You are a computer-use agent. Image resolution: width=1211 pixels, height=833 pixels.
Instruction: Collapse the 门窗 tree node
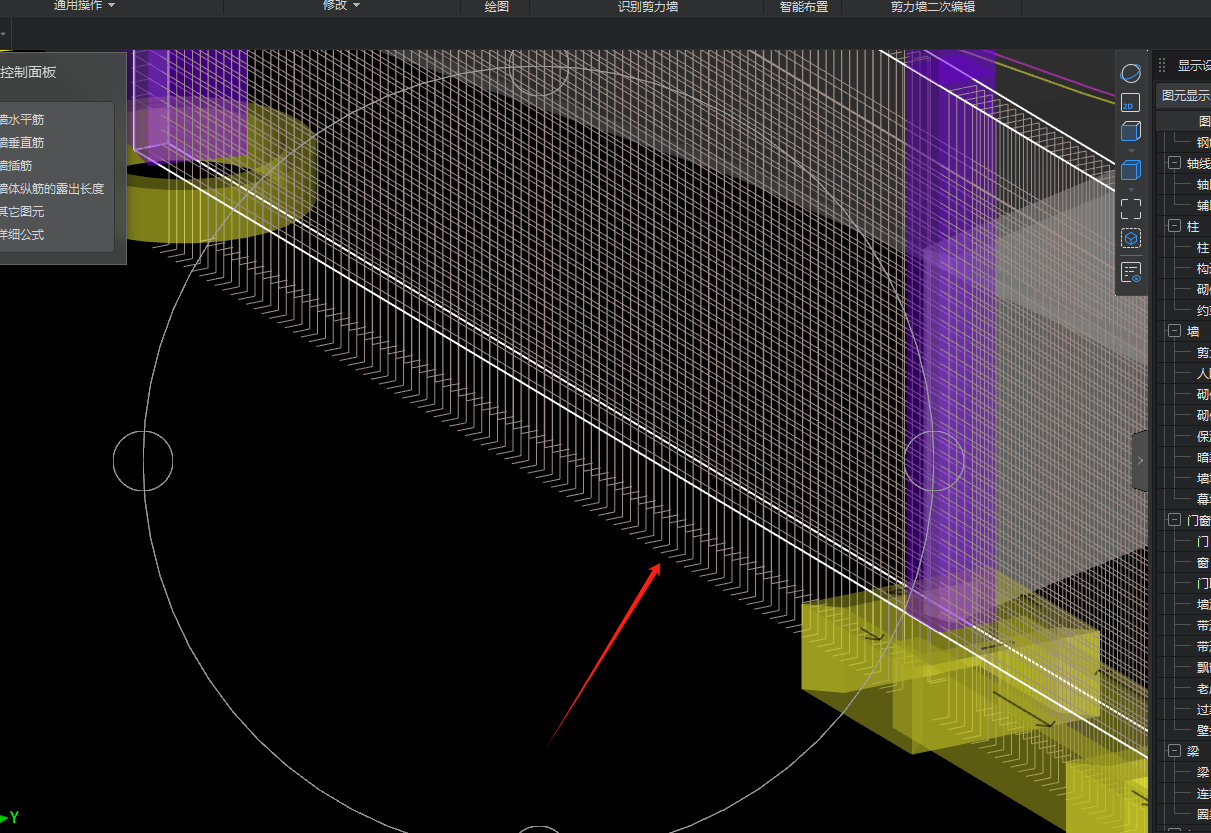pyautogui.click(x=1173, y=520)
